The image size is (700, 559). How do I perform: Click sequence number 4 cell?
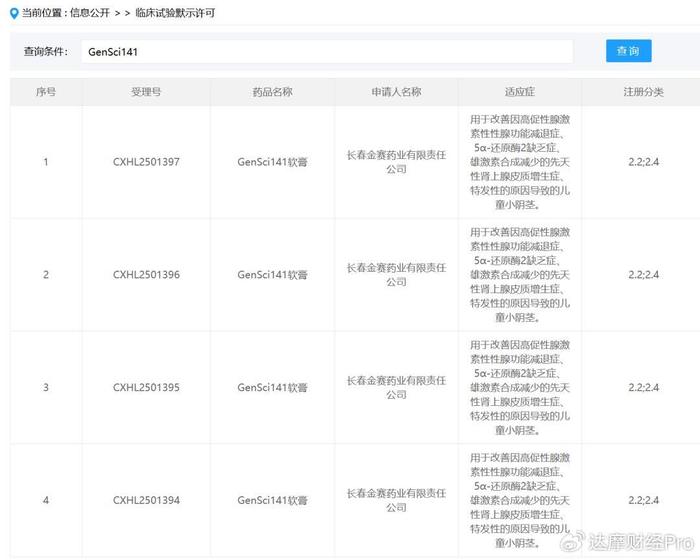coord(46,500)
